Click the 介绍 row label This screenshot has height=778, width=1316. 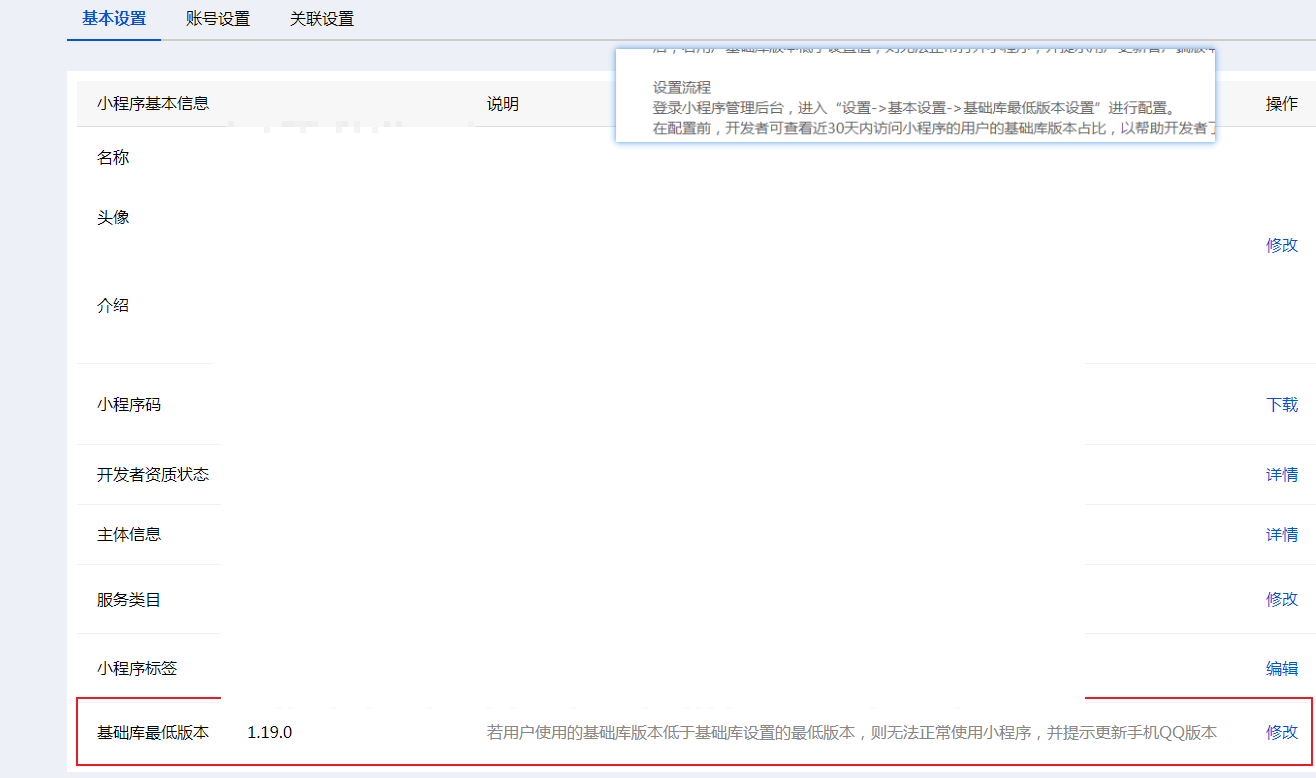(x=113, y=305)
